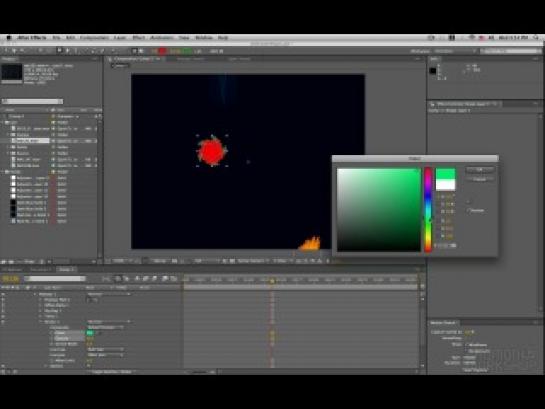Screen dimensions: 545x409
Task: Open the Effect menu
Action: pos(139,38)
